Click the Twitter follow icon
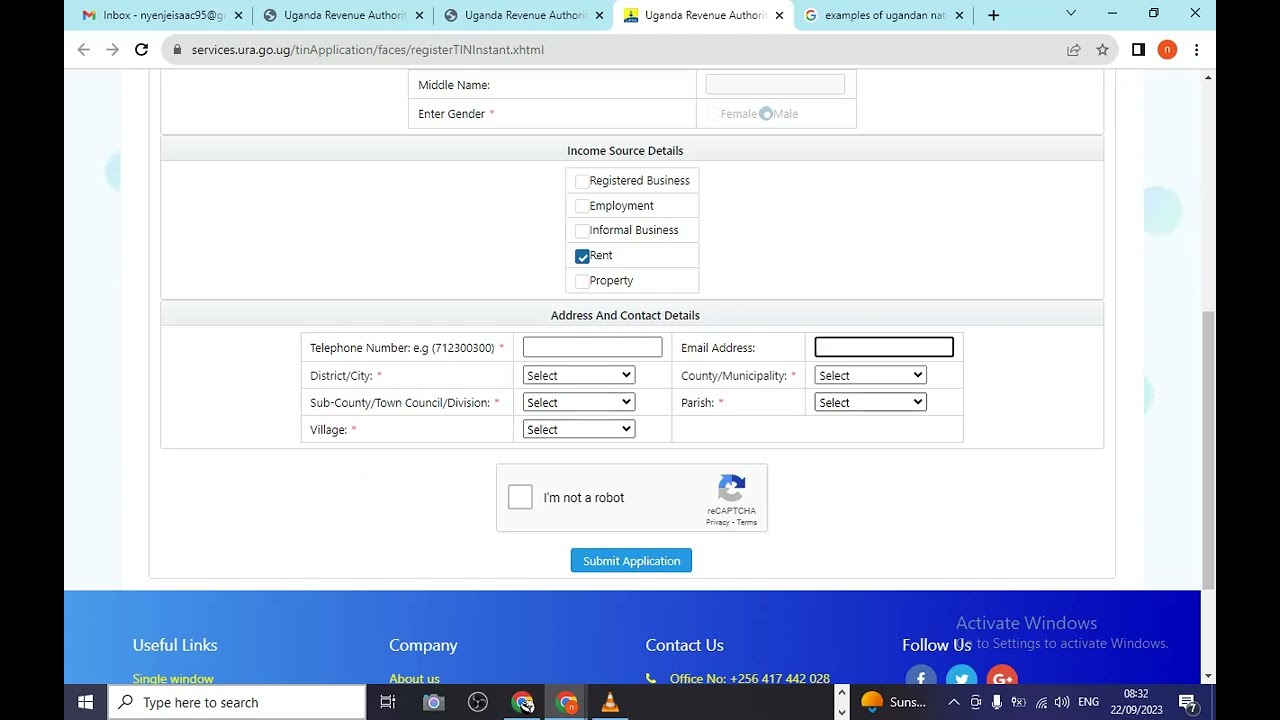Screen dimensions: 1280x720 point(961,679)
